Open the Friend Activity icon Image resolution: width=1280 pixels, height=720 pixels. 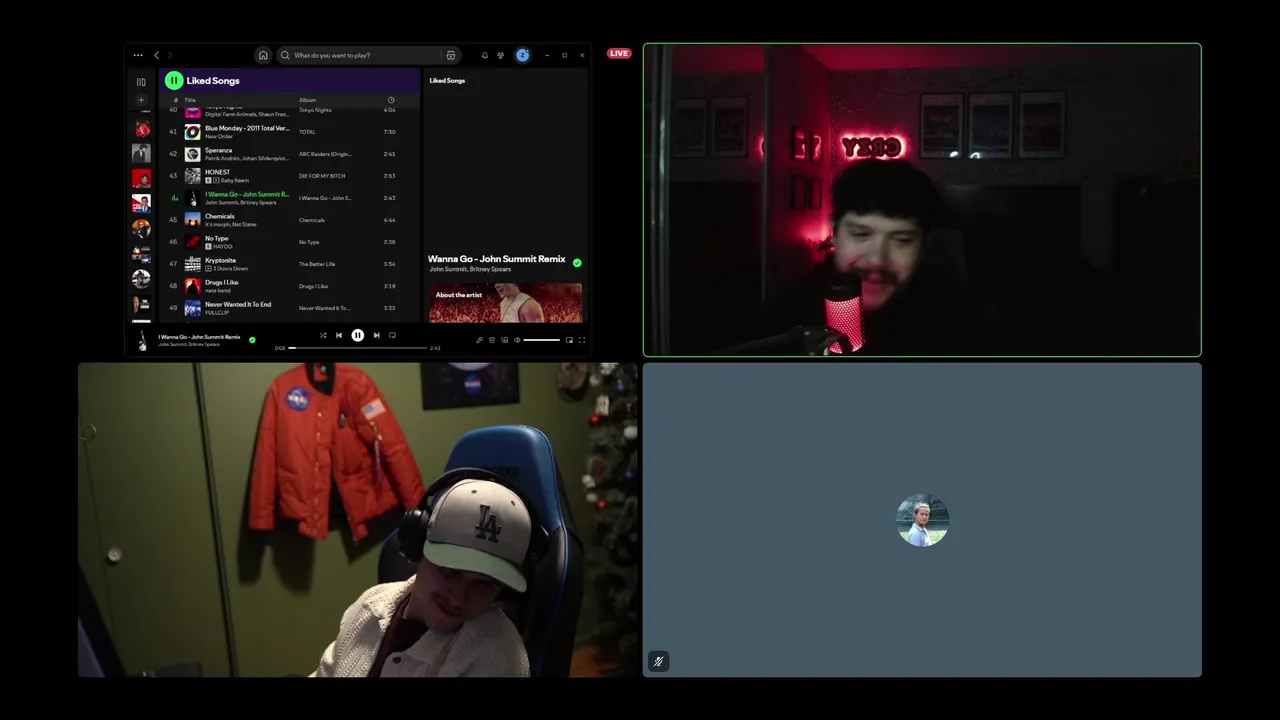coord(501,55)
